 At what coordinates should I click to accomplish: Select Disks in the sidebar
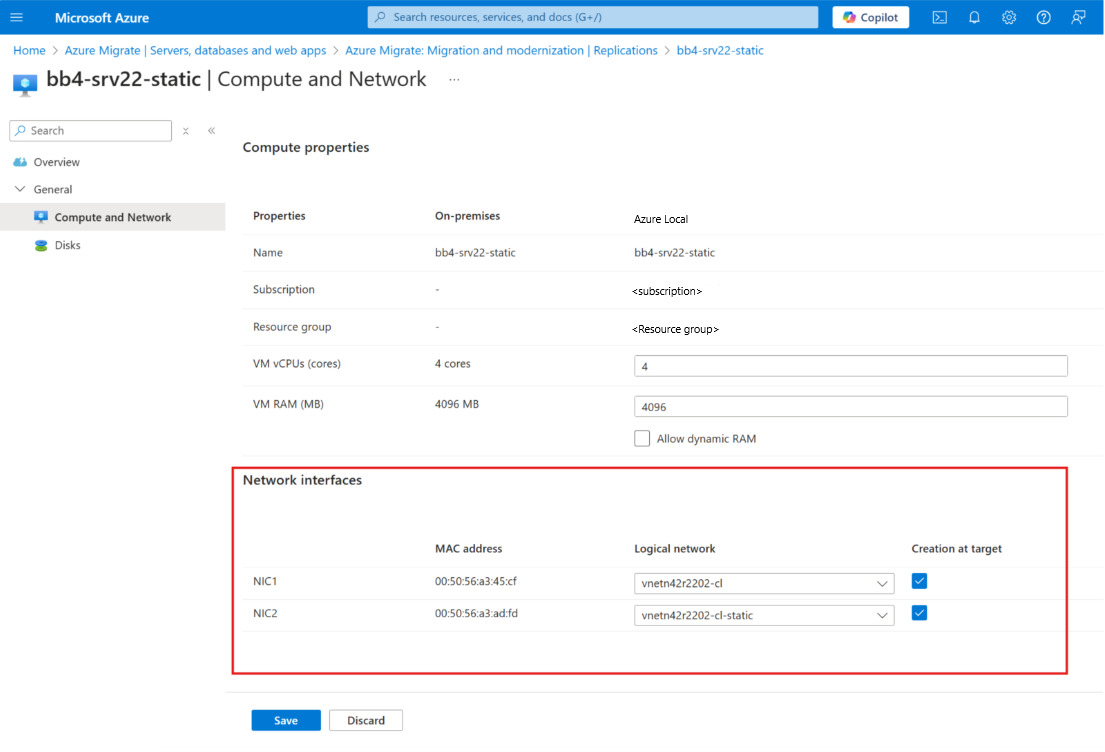click(68, 245)
